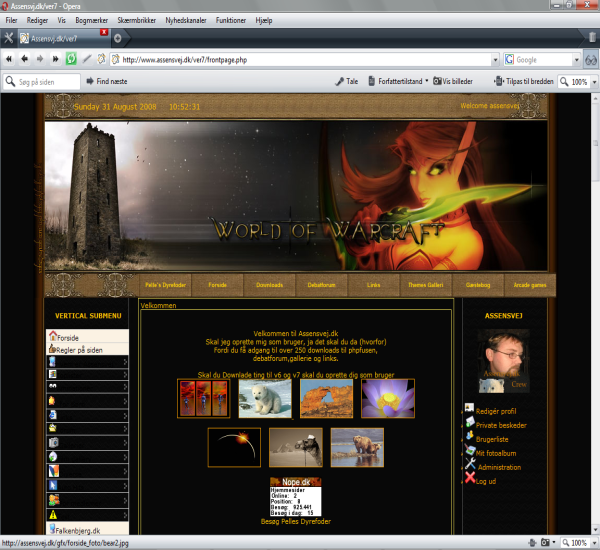Expand the camera submenu row arrow
Viewport: 600px width, 550px height.
[x=125, y=443]
